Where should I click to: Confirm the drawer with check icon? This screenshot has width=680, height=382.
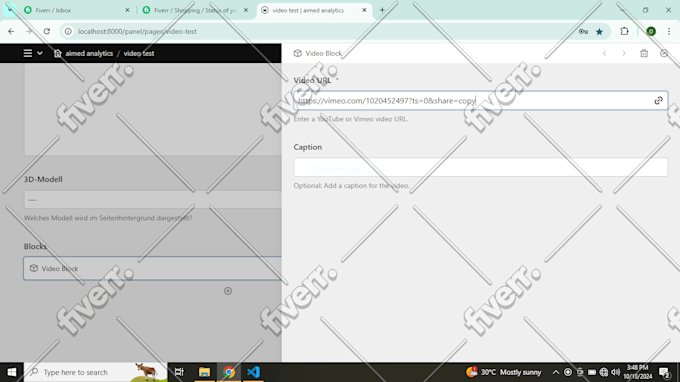pyautogui.click(x=664, y=53)
